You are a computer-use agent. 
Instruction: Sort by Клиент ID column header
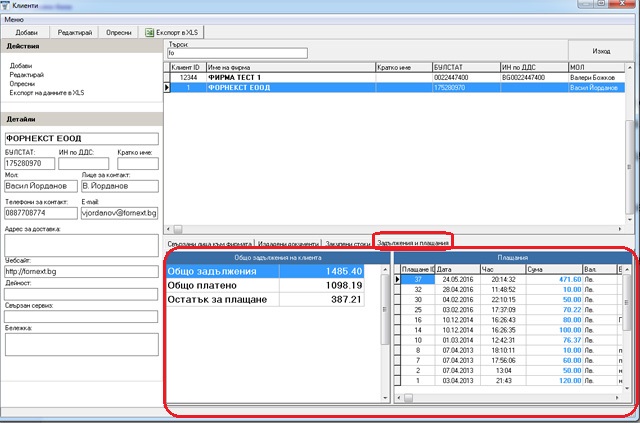coord(188,67)
